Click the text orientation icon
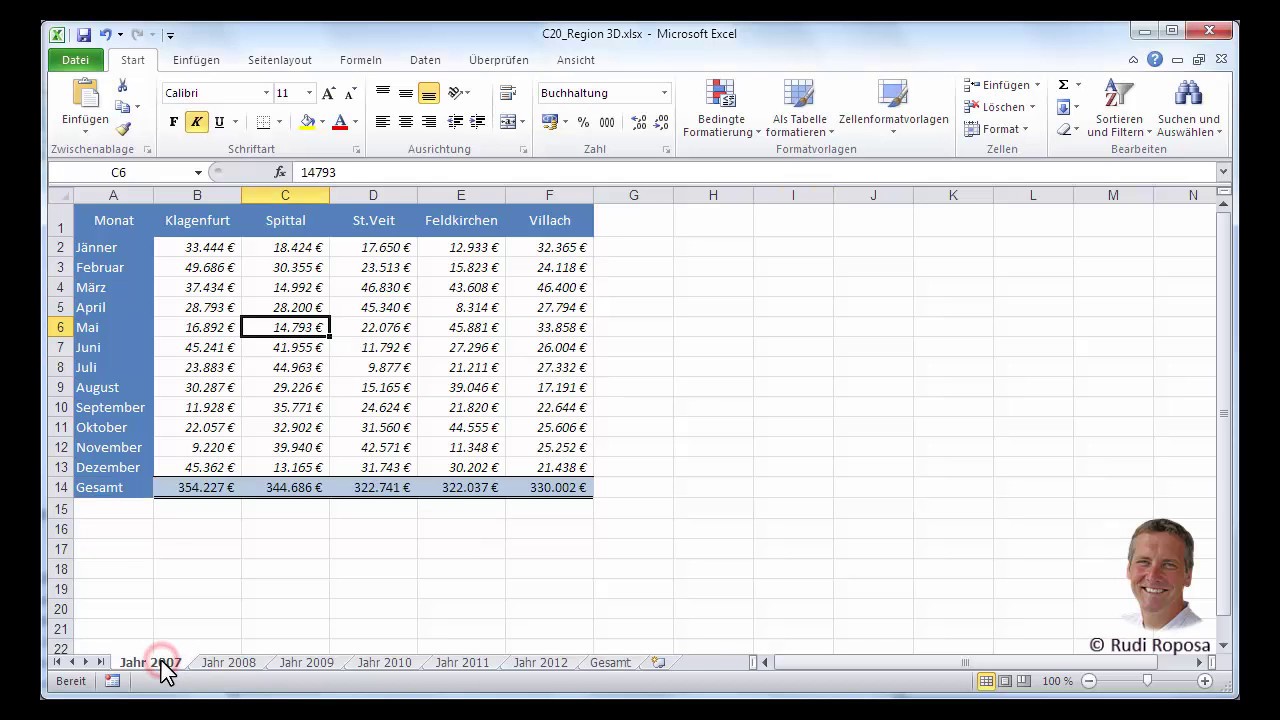This screenshot has height=720, width=1280. click(455, 93)
